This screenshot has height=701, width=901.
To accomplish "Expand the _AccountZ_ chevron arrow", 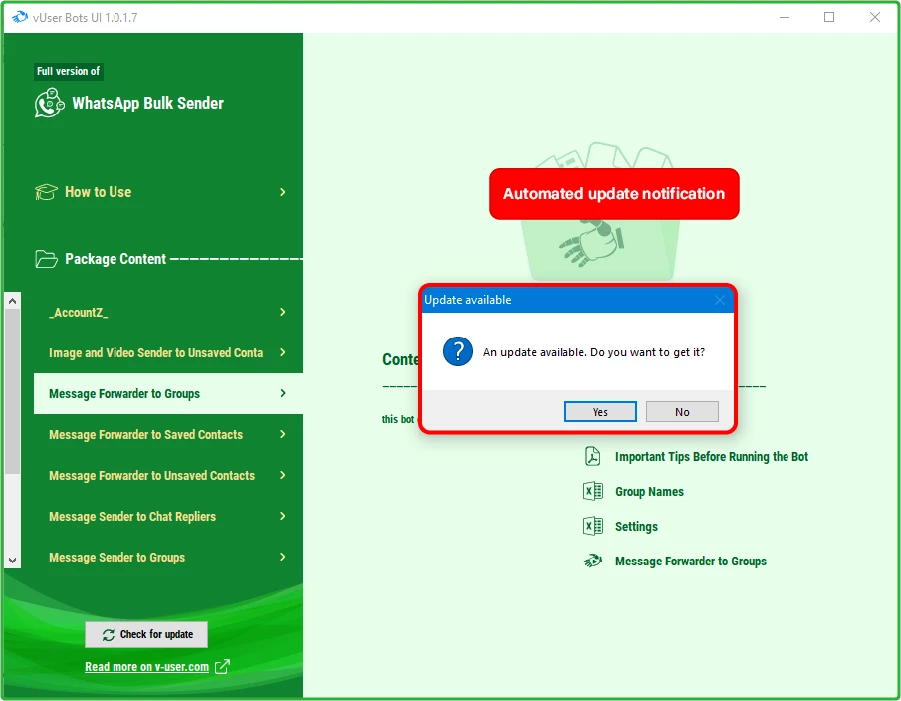I will click(x=283, y=312).
